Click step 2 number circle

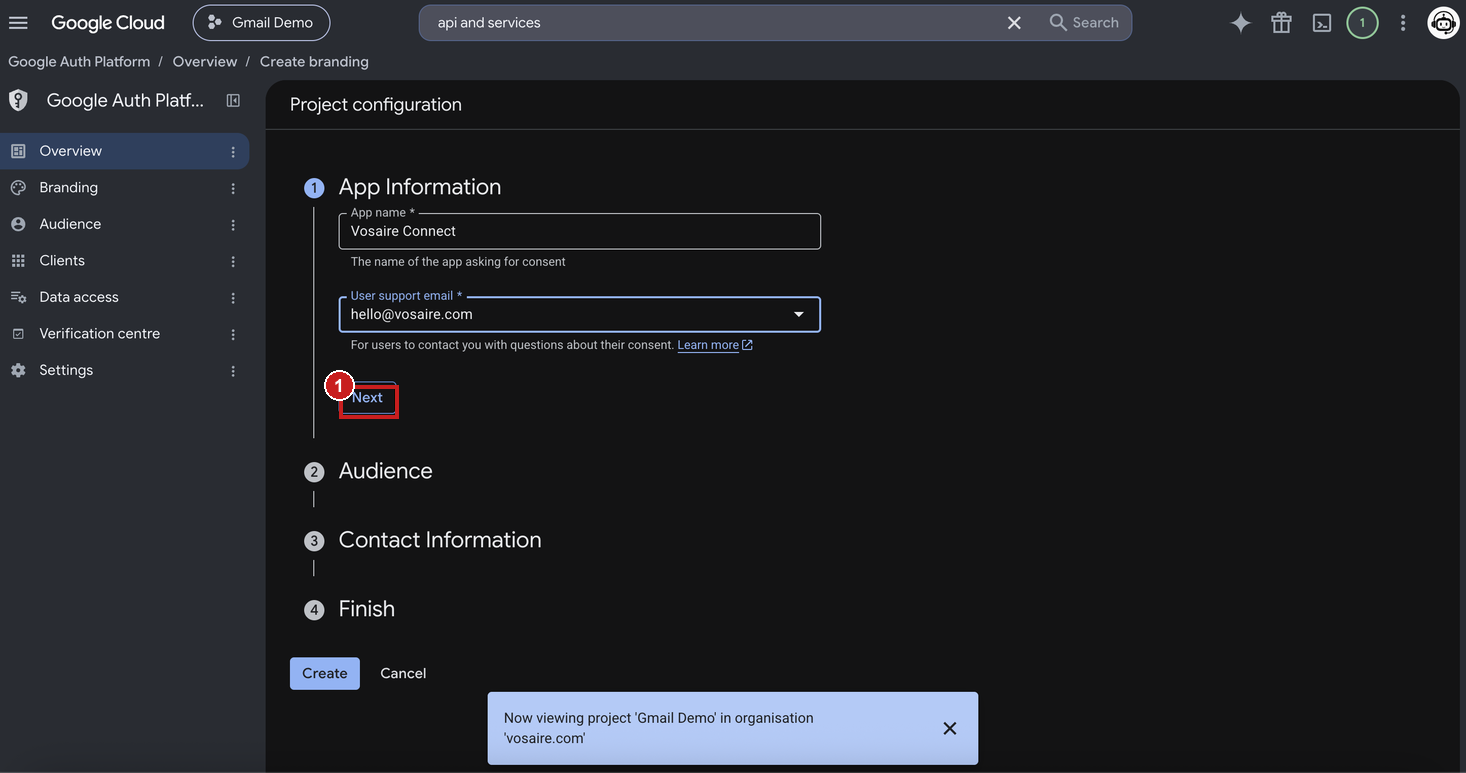coord(314,472)
